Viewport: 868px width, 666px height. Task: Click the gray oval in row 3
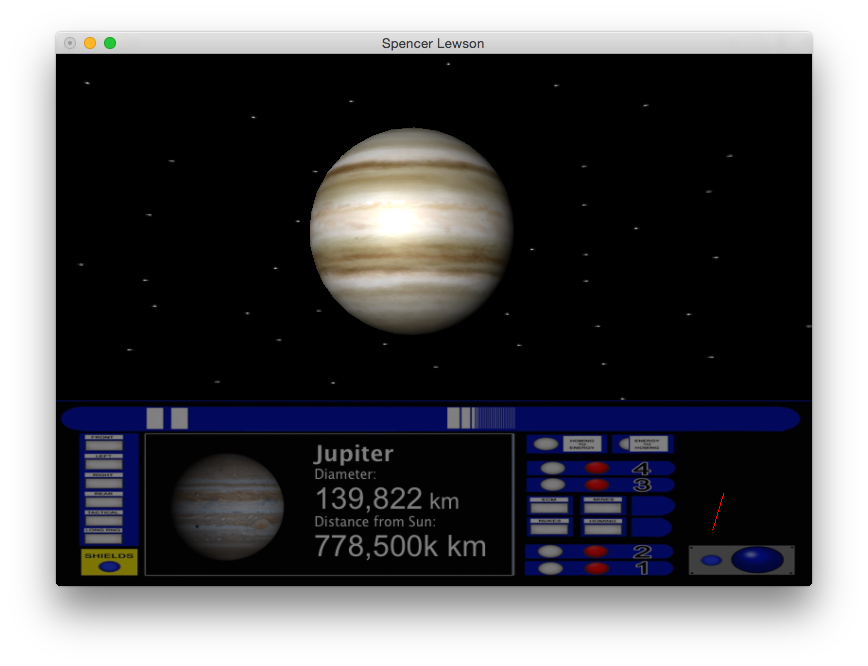click(552, 485)
